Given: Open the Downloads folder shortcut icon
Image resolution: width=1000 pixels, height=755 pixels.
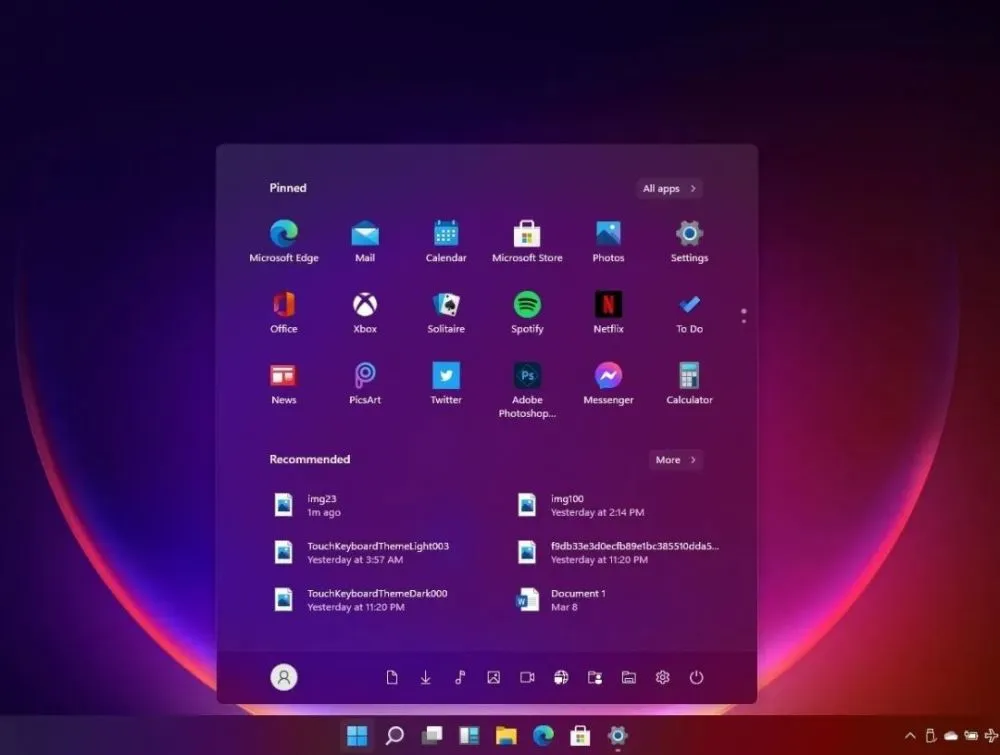Looking at the screenshot, I should pyautogui.click(x=425, y=677).
